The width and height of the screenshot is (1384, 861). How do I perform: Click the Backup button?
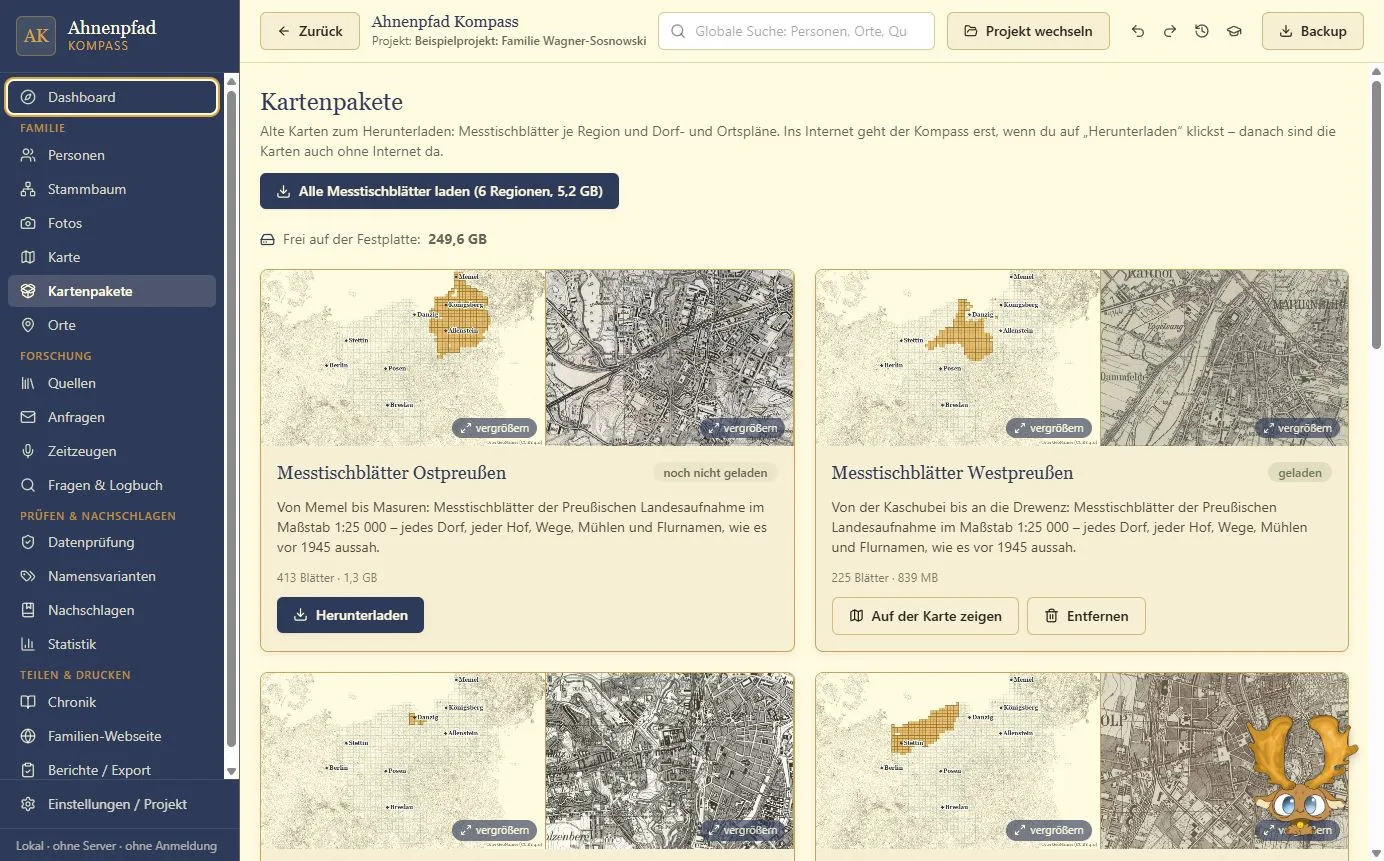[x=1313, y=31]
